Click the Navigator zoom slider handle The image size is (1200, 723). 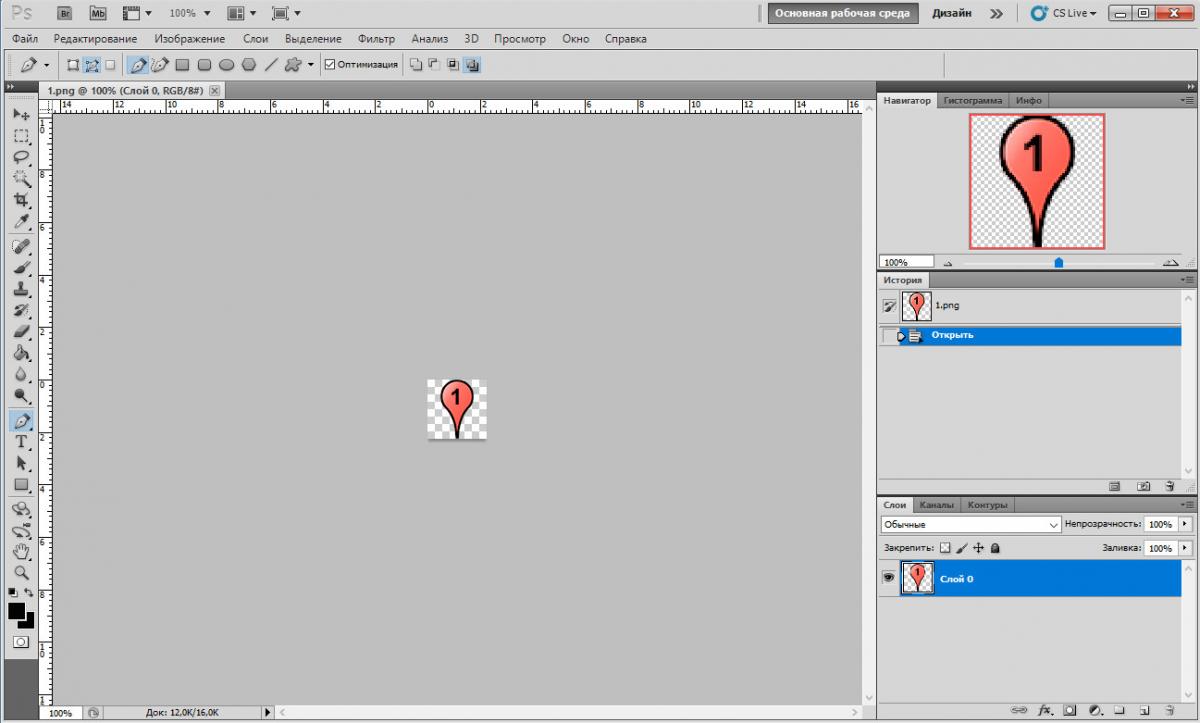coord(1058,263)
